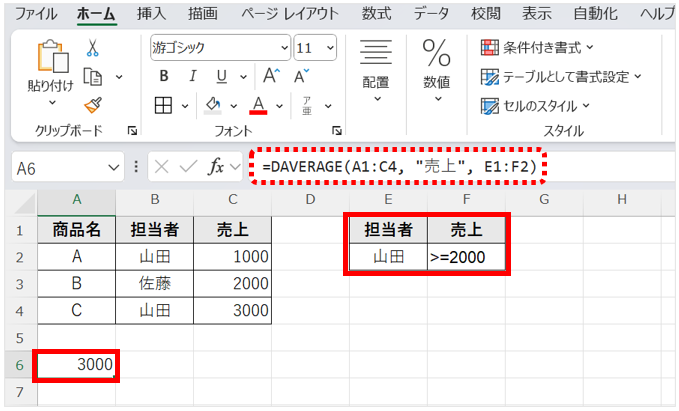Open 条件付き書式 conditional formatting

(x=537, y=47)
